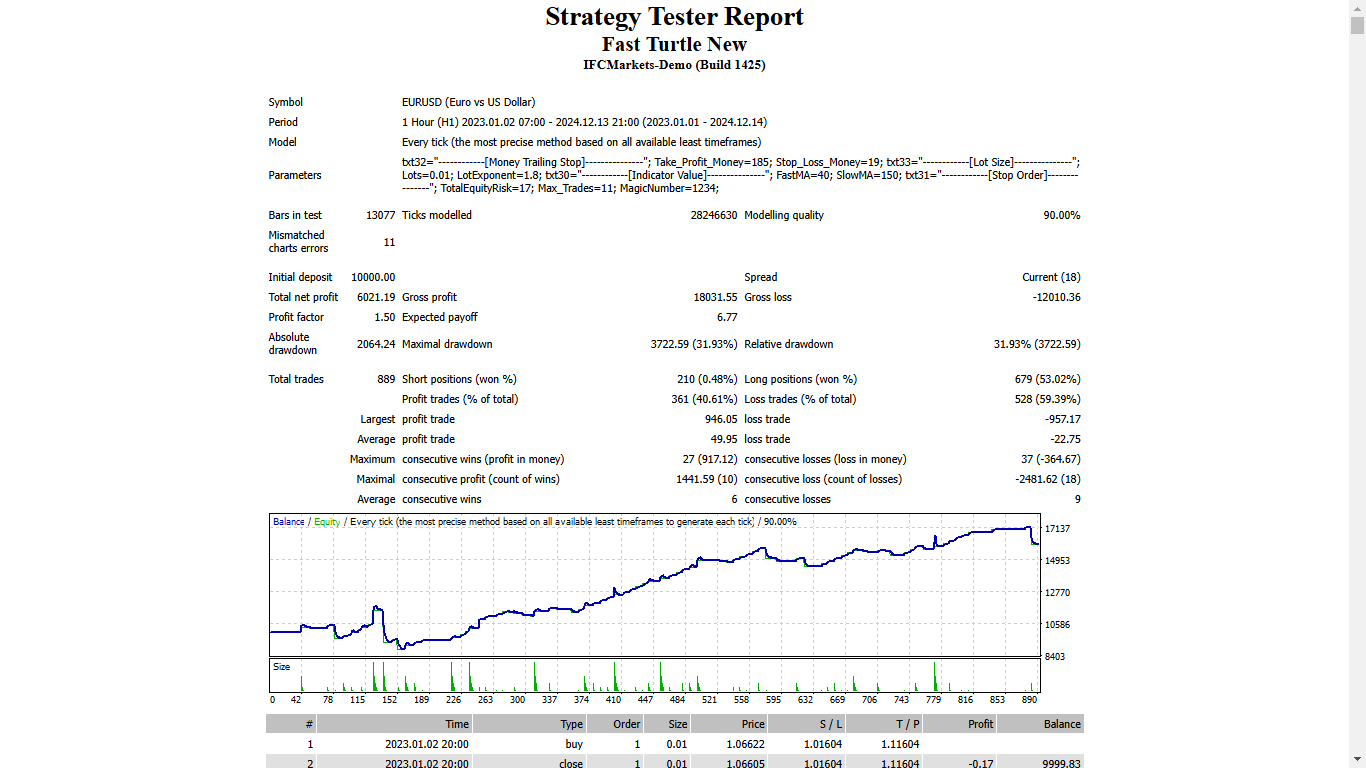1366x768 pixels.
Task: Click the 'Bars in test' value 13077
Action: [381, 215]
